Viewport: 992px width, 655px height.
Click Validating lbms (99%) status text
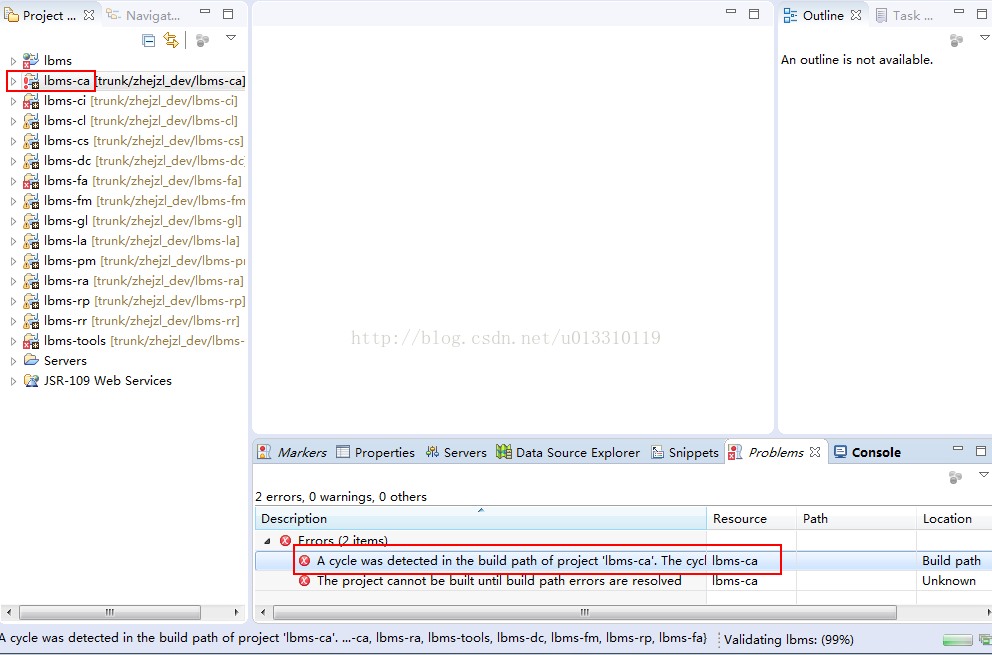(788, 640)
